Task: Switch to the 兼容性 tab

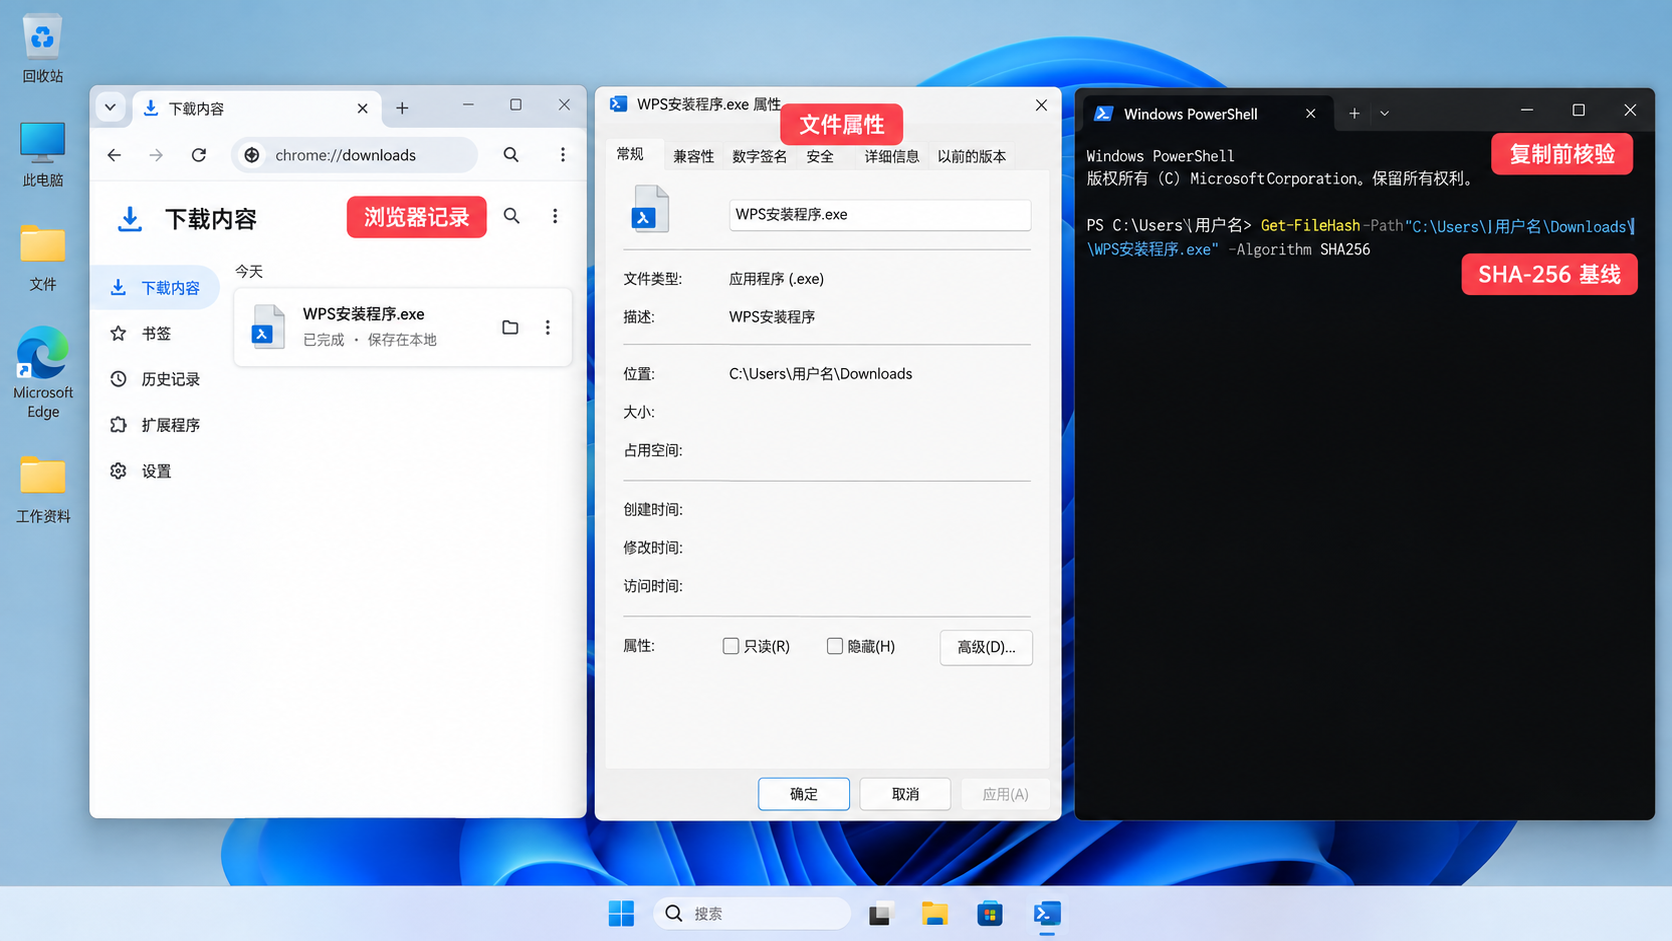Action: point(693,156)
